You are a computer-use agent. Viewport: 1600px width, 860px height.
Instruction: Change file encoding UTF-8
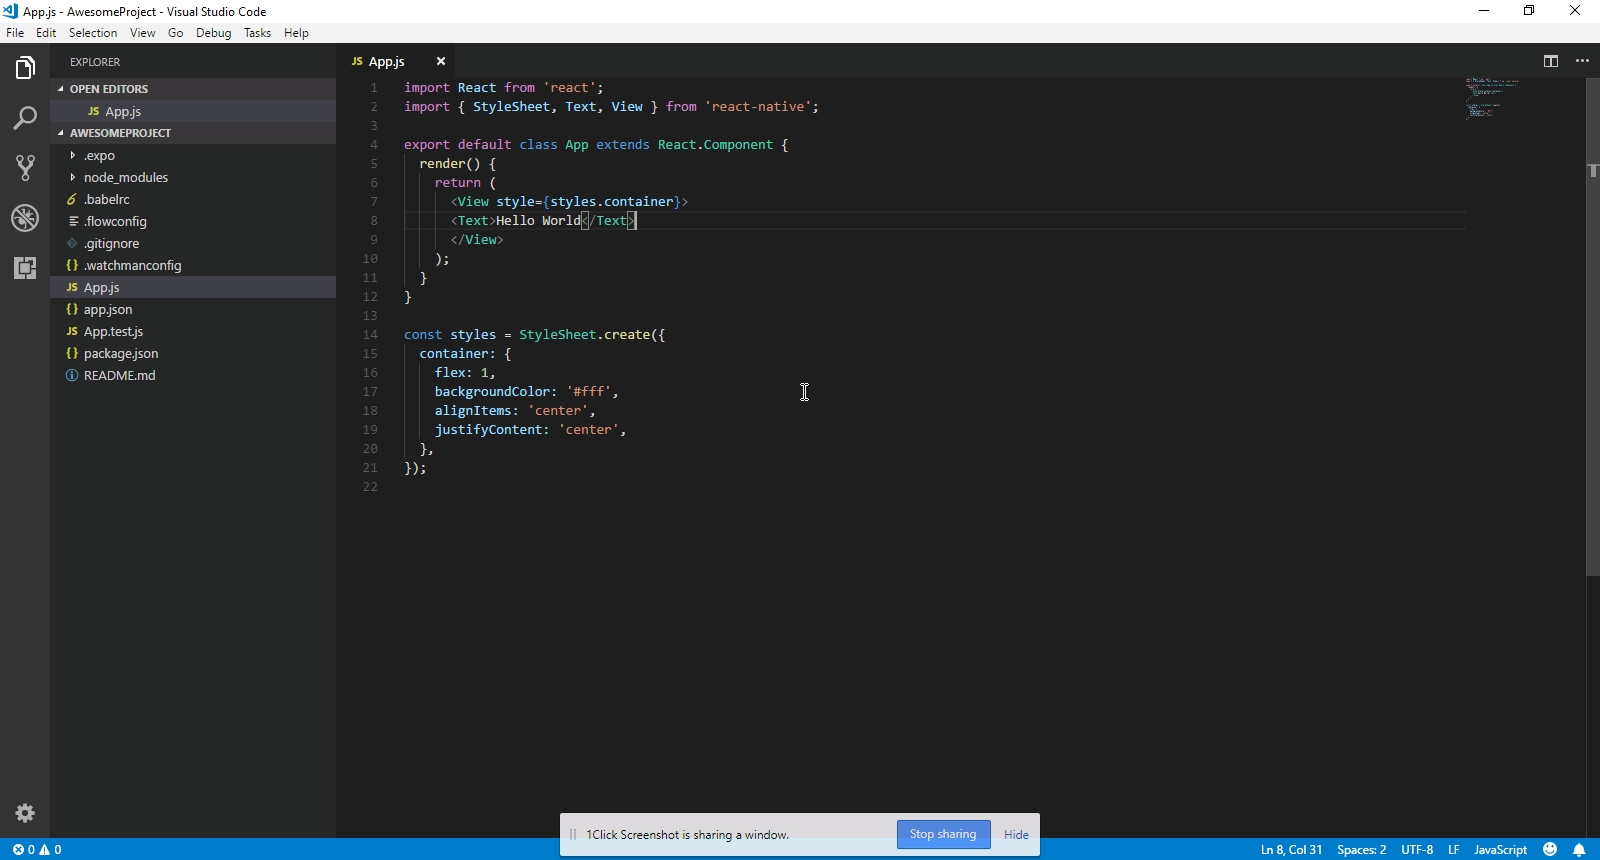pyautogui.click(x=1417, y=850)
